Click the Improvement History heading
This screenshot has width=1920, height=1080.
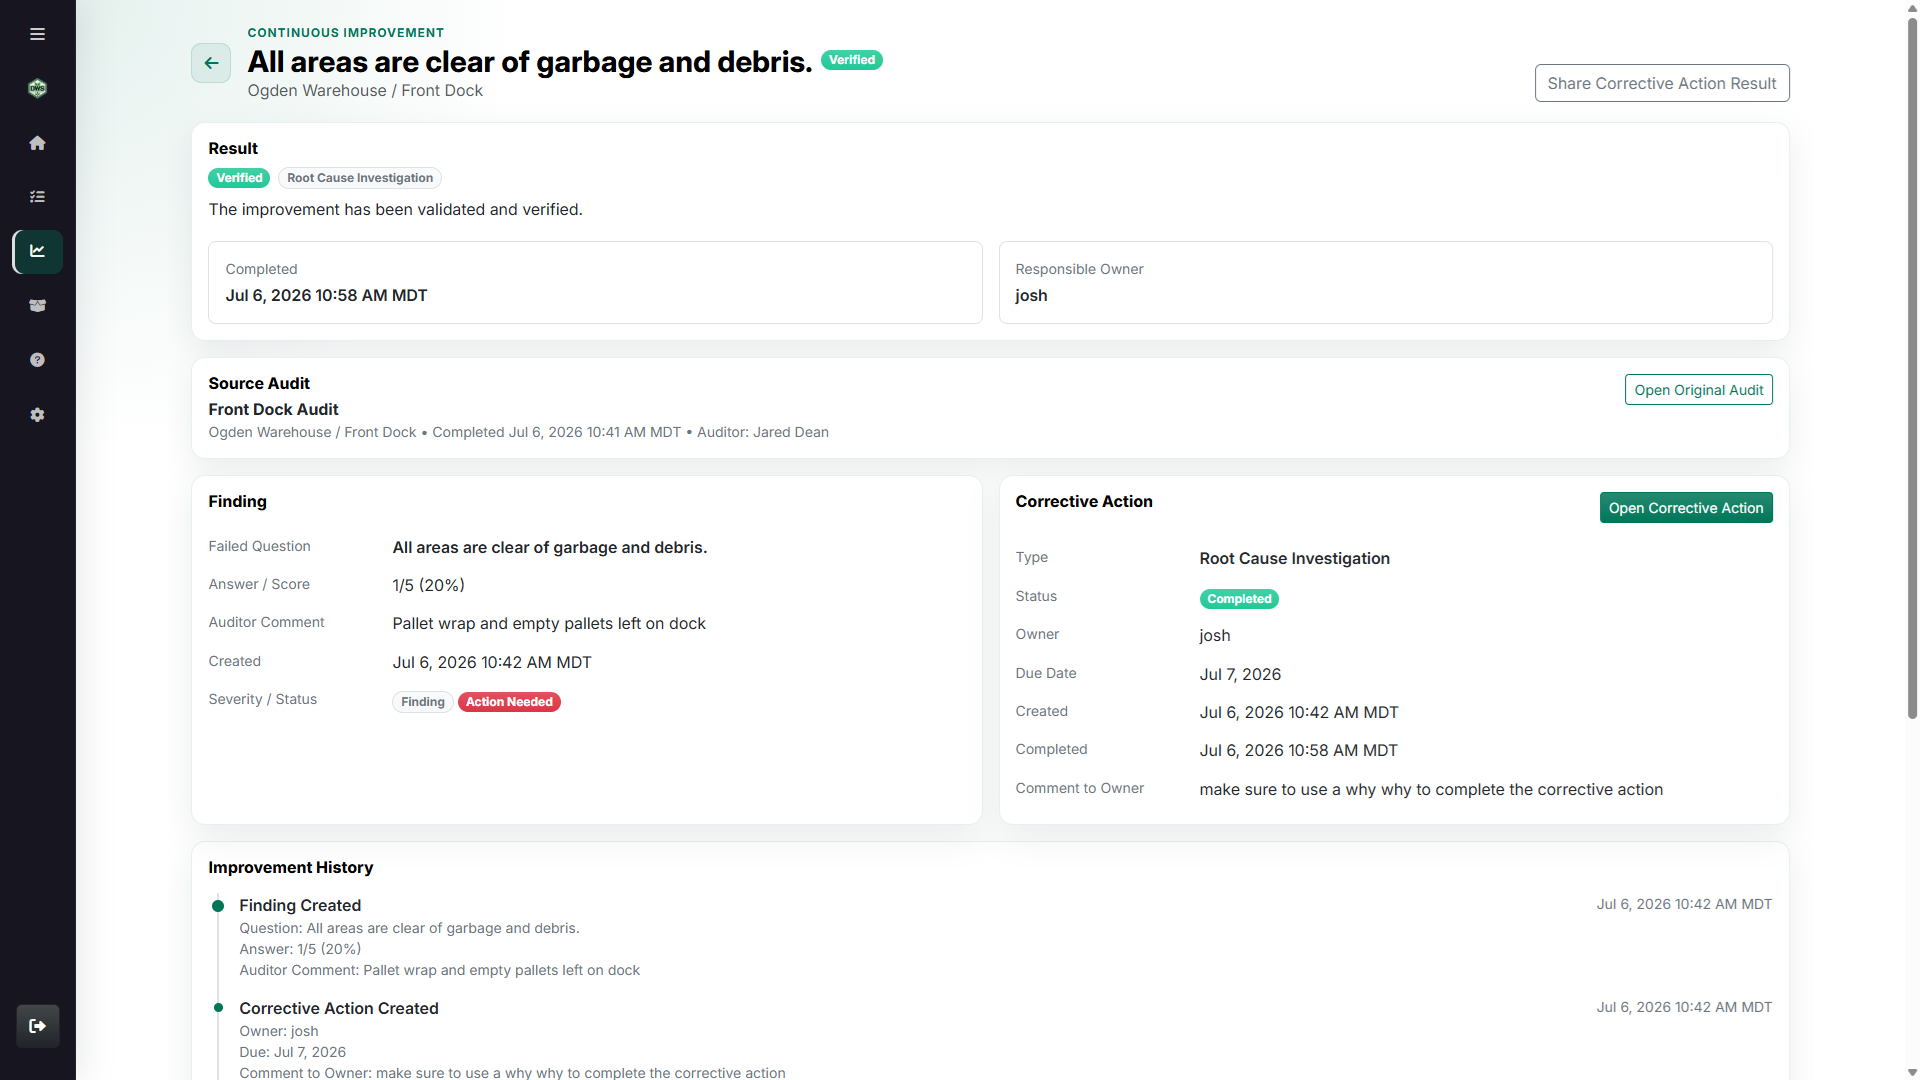click(x=291, y=867)
